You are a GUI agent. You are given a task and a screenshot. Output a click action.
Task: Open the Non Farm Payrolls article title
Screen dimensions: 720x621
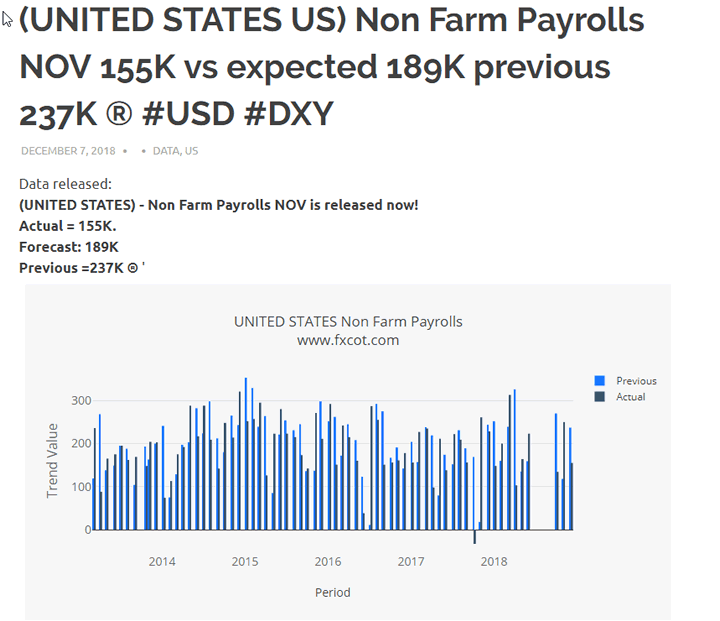coord(330,67)
